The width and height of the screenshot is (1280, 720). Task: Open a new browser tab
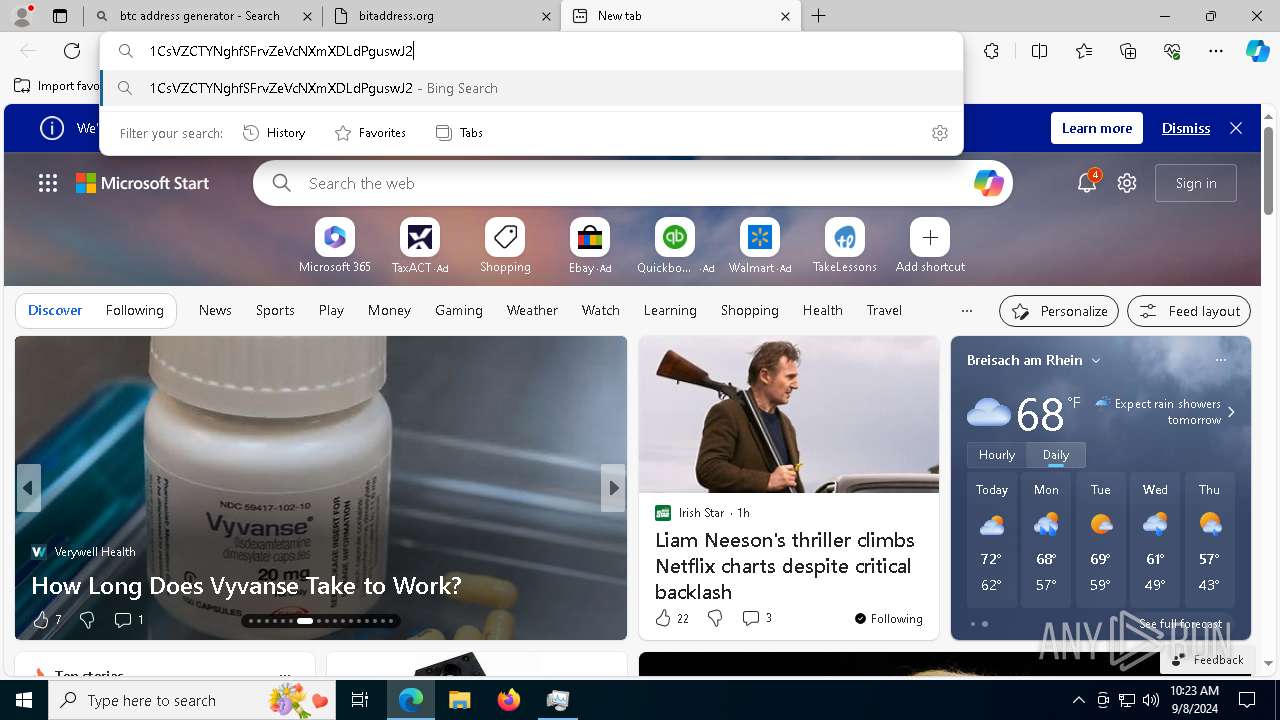[818, 16]
